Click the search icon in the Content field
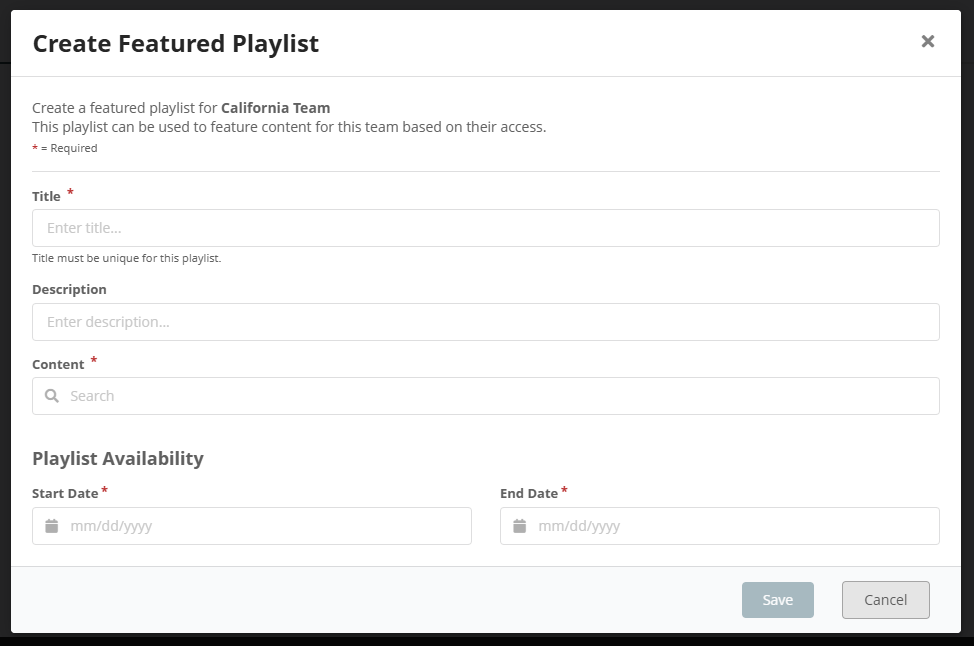Screen dimensions: 974x646 point(51,396)
